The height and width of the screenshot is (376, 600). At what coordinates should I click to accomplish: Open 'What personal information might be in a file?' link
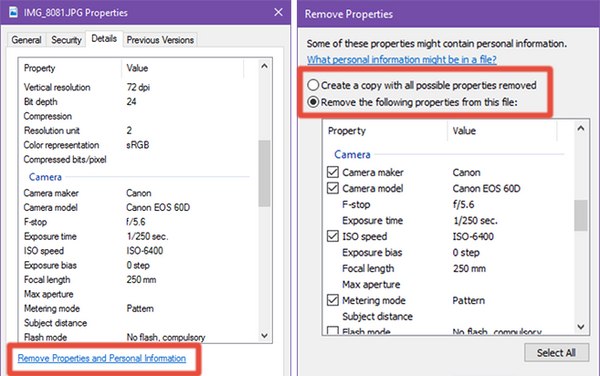402,60
